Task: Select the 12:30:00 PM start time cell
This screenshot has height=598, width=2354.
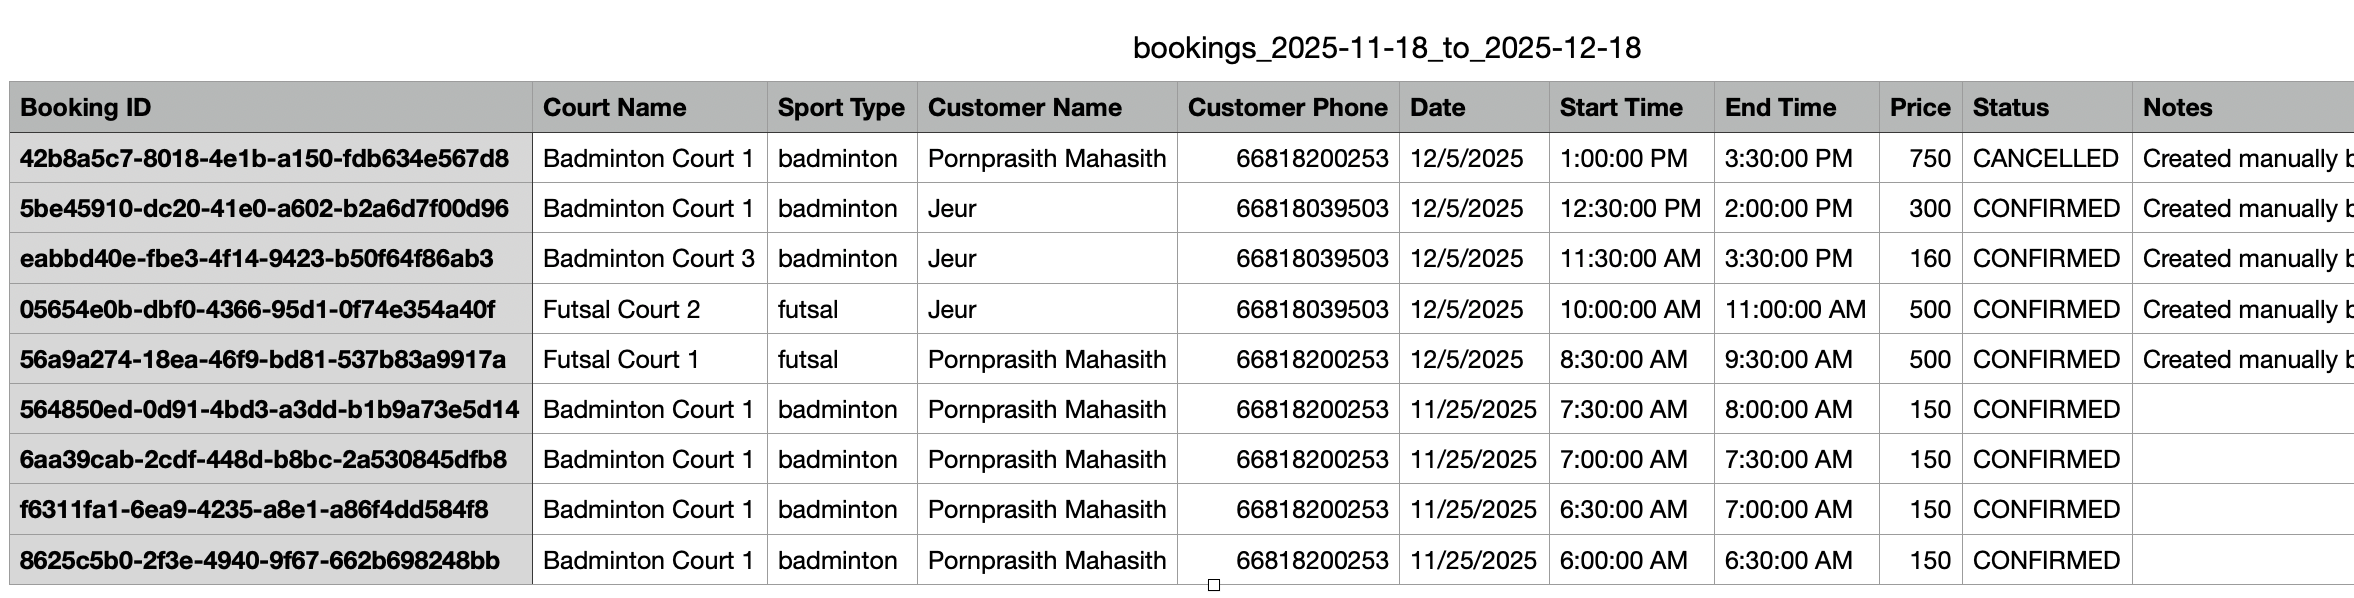Action: coord(1630,209)
